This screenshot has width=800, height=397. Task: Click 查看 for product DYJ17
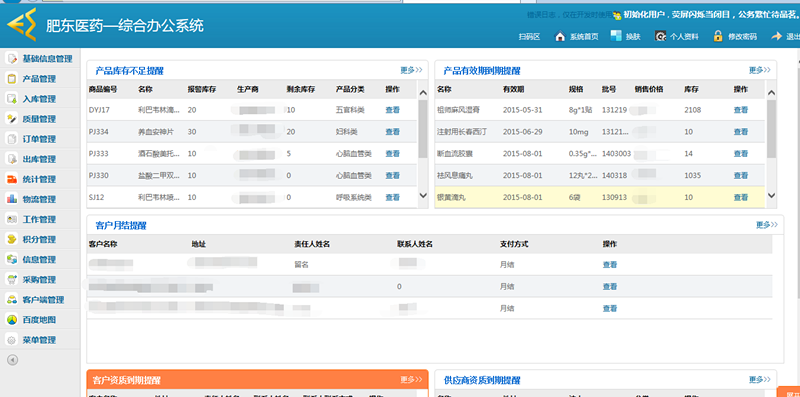[x=392, y=110]
